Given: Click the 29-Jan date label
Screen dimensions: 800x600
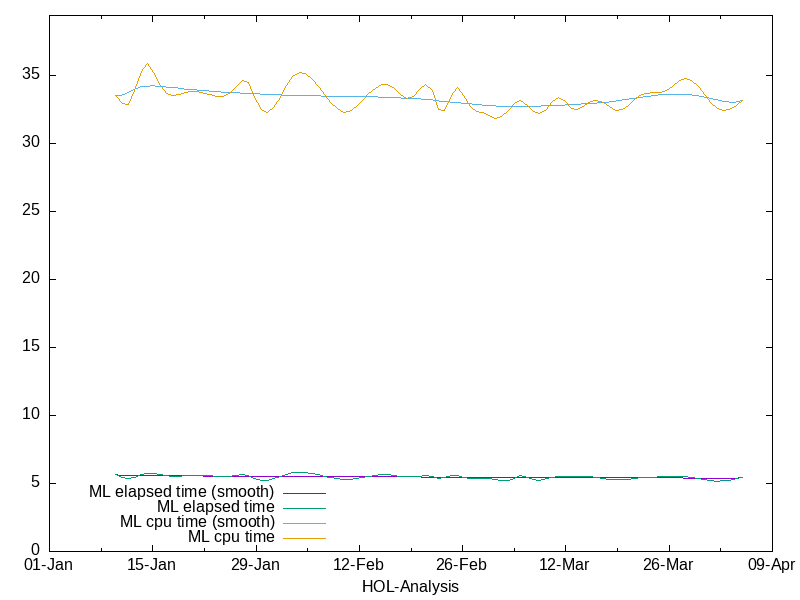Looking at the screenshot, I should click(255, 565).
